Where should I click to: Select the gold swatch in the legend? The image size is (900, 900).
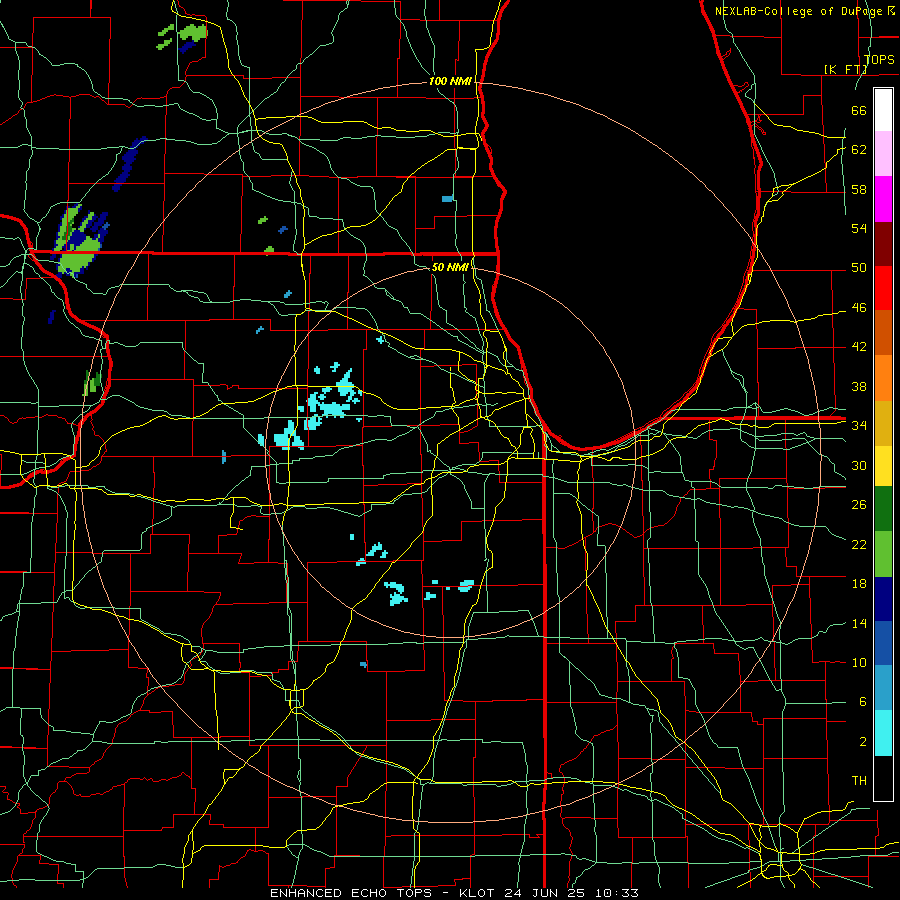tap(883, 422)
